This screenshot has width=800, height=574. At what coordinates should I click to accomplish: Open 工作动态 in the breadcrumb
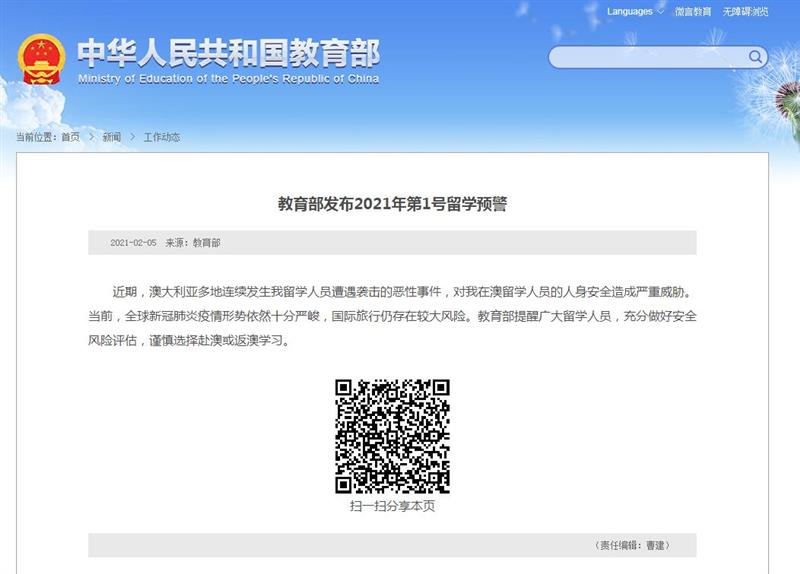point(162,137)
